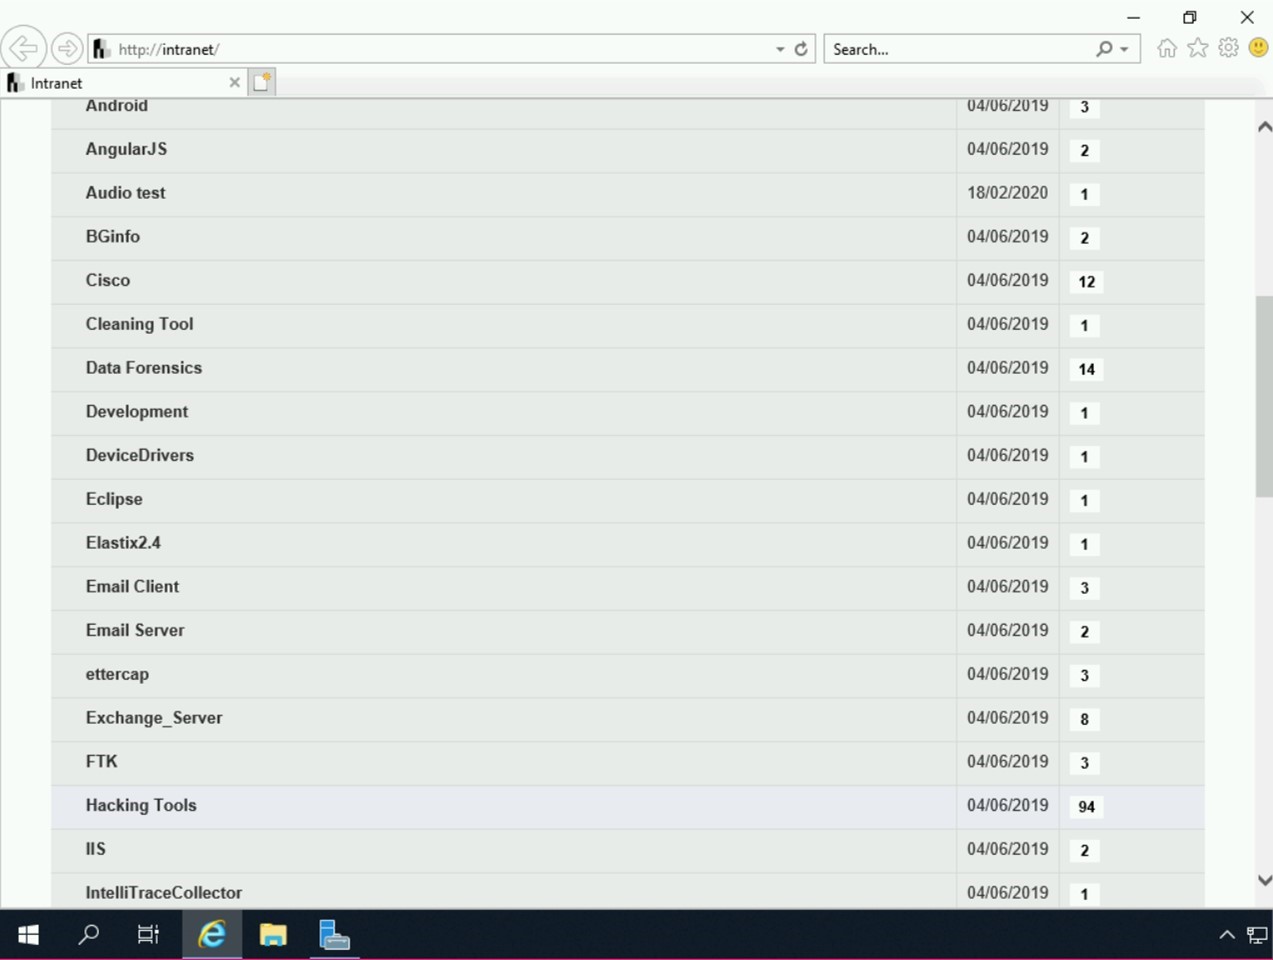Screen dimensions: 1273x960
Task: Expand the search provider dropdown arrow
Action: click(1125, 49)
